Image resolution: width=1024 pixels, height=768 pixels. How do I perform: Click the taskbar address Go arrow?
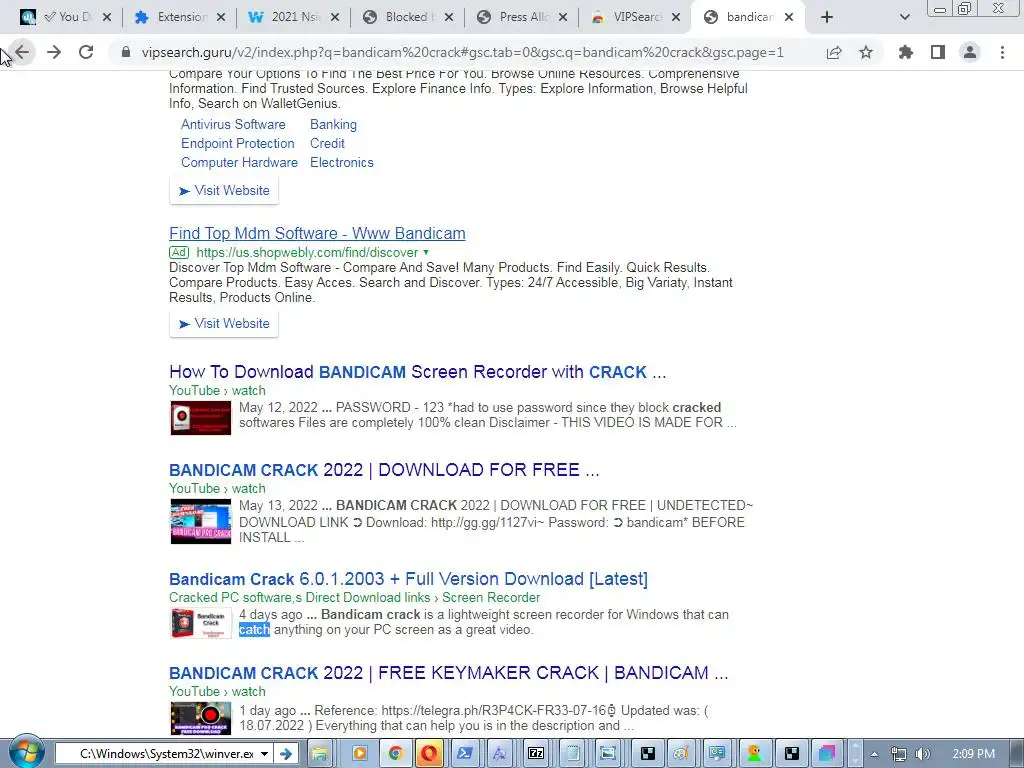click(285, 754)
